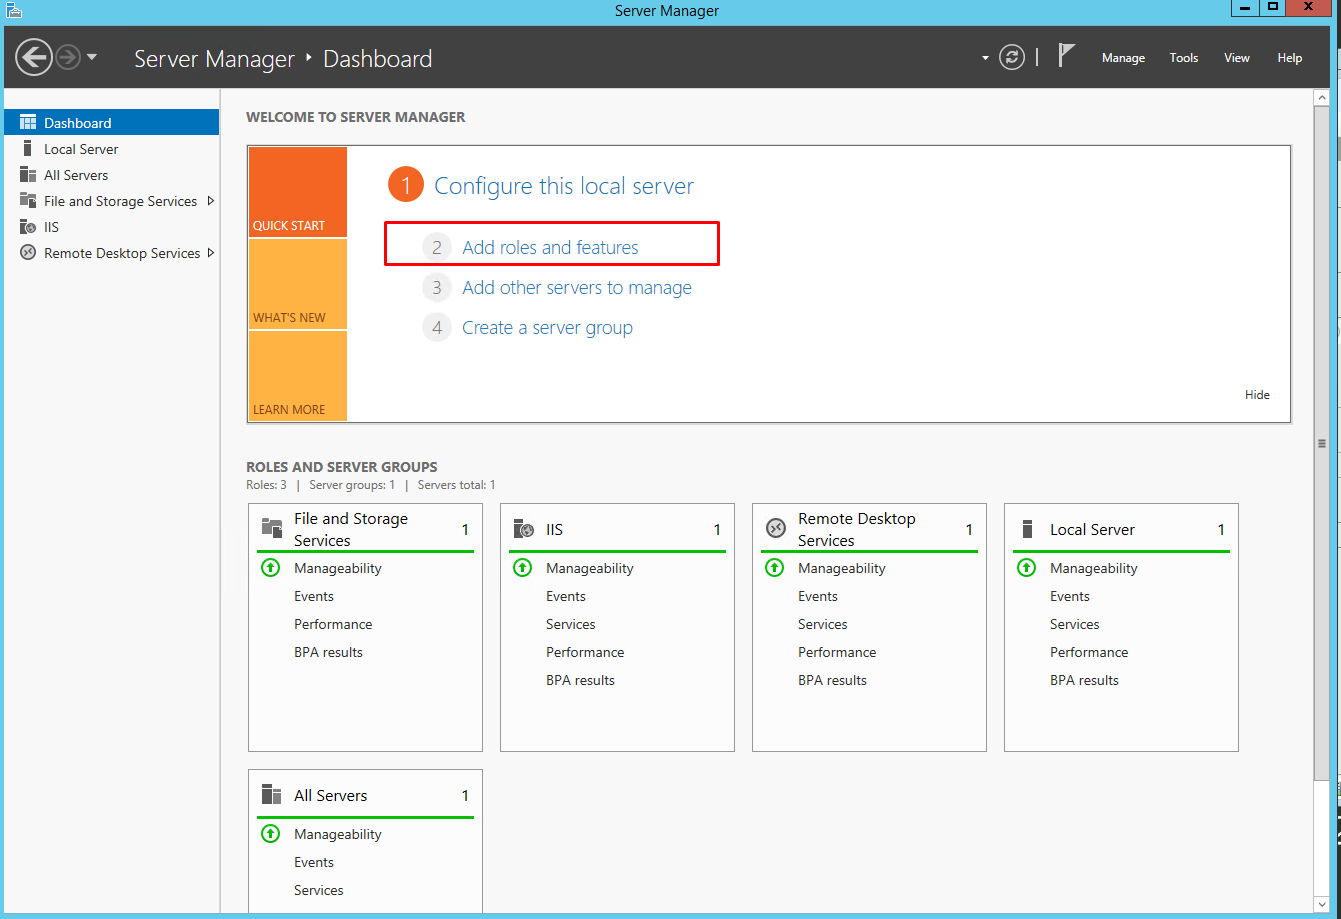Select Local Server in the left sidebar
Screen dimensions: 1341x919
click(x=112, y=149)
